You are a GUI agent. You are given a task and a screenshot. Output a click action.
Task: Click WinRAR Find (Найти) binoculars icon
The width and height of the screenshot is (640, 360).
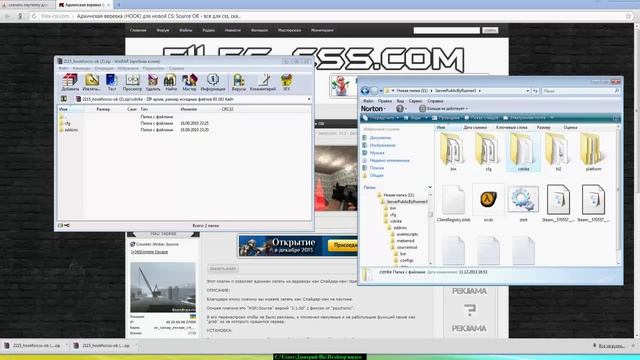tap(170, 82)
